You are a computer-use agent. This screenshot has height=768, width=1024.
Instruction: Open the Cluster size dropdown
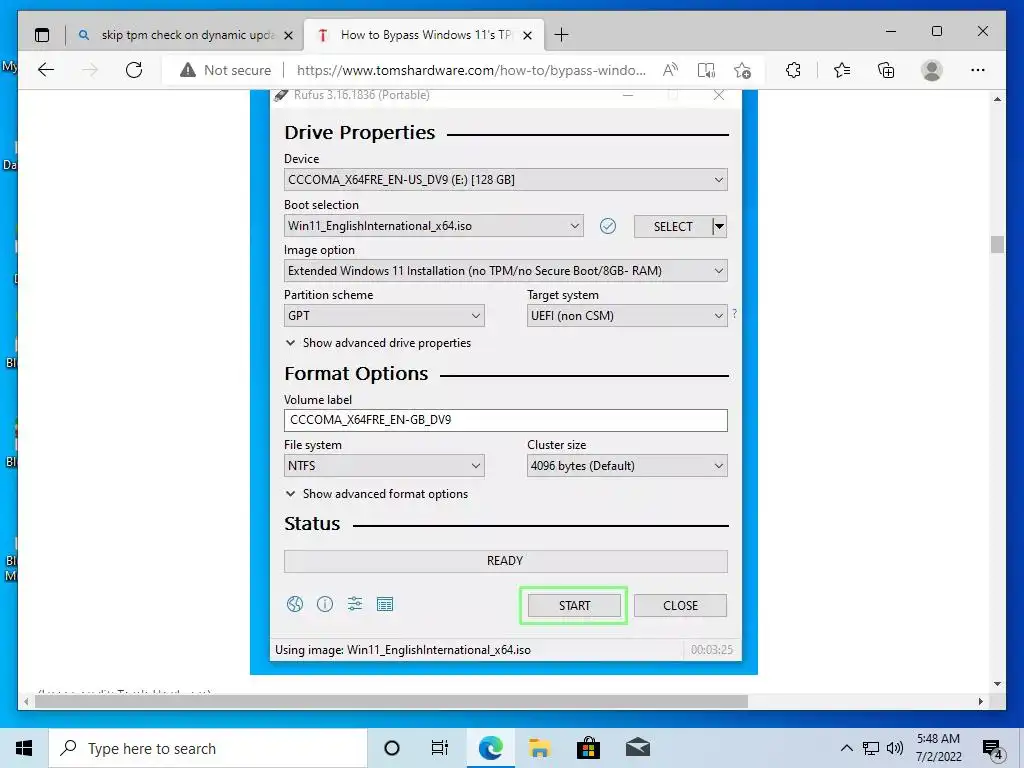click(x=627, y=466)
